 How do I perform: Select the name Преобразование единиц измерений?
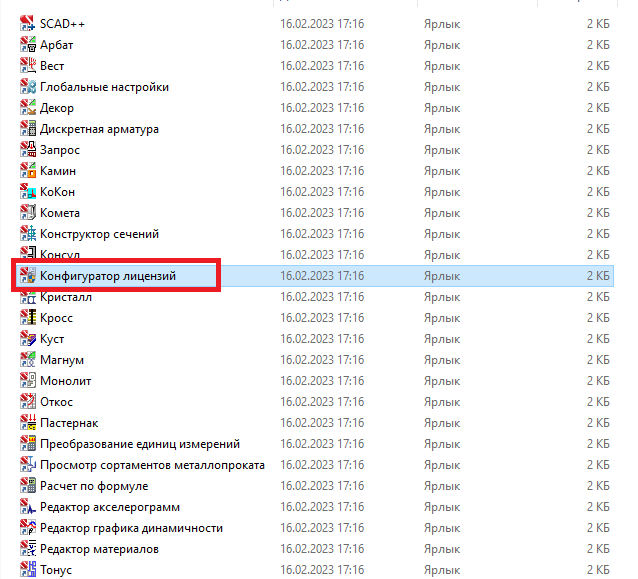[140, 444]
